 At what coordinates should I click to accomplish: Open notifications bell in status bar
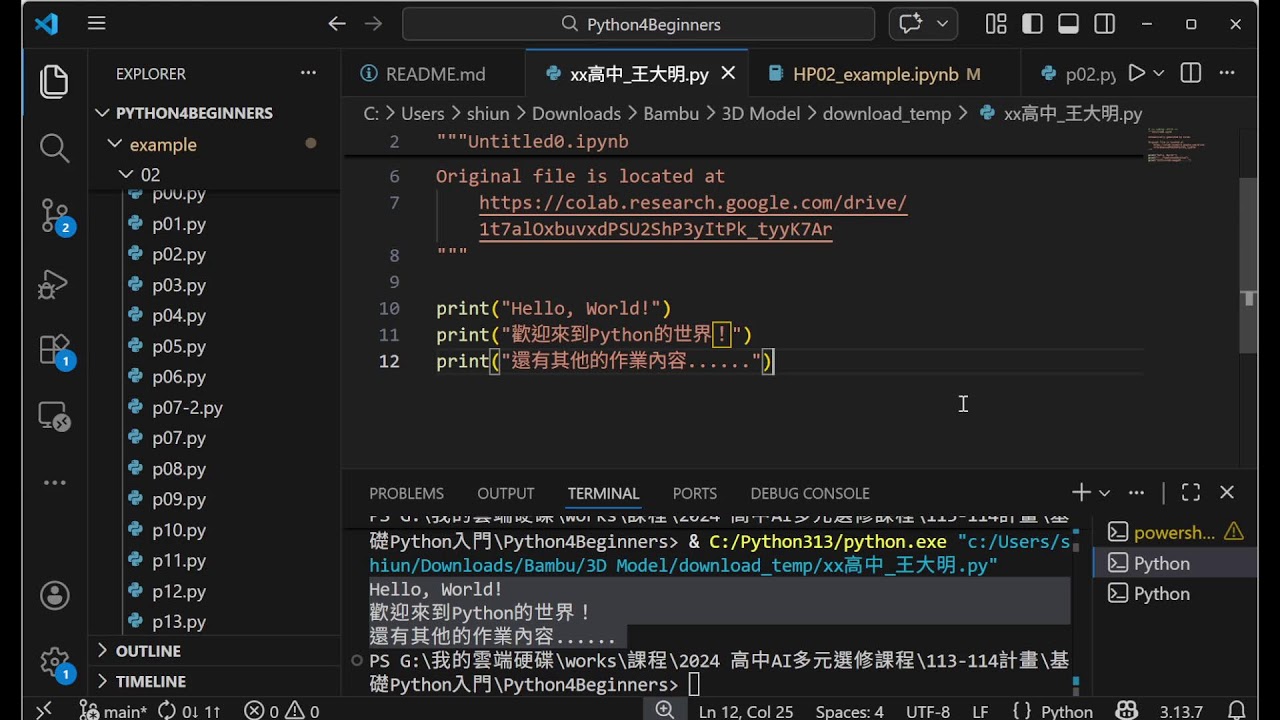(x=1236, y=711)
